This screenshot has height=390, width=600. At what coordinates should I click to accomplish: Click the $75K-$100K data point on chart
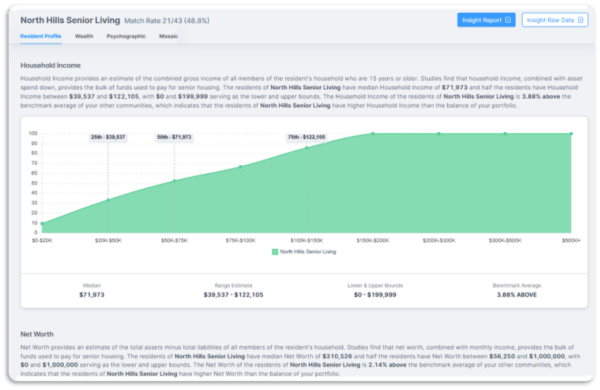pyautogui.click(x=240, y=167)
